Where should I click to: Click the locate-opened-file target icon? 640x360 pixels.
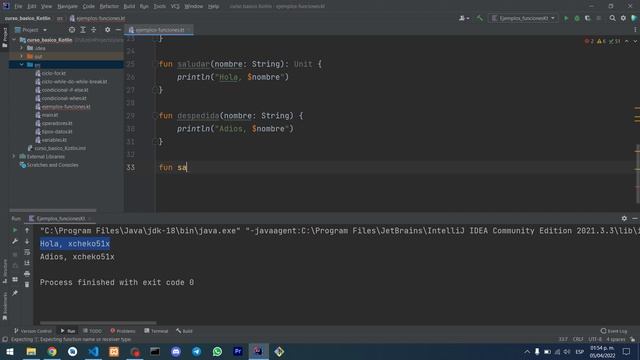(72, 30)
